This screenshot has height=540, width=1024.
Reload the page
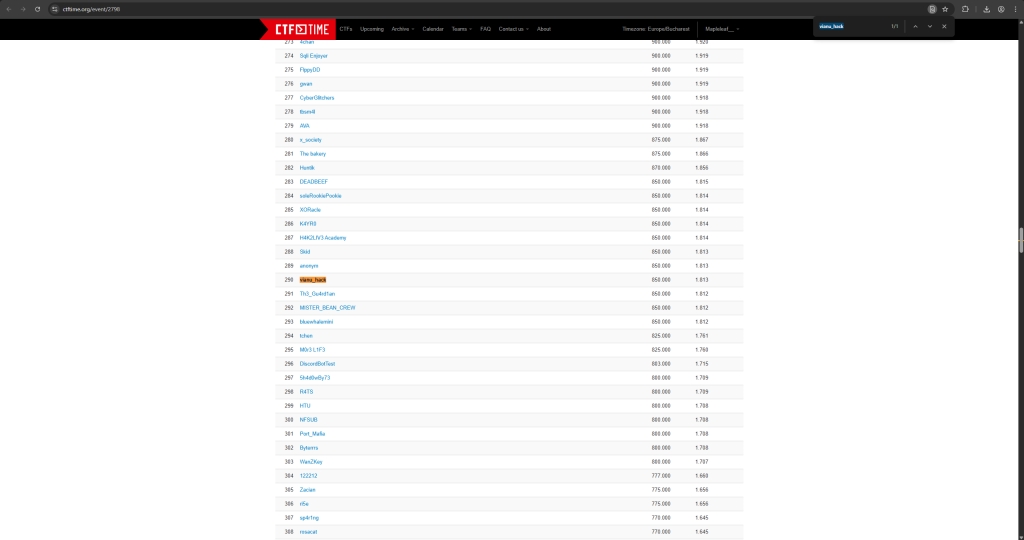37,9
